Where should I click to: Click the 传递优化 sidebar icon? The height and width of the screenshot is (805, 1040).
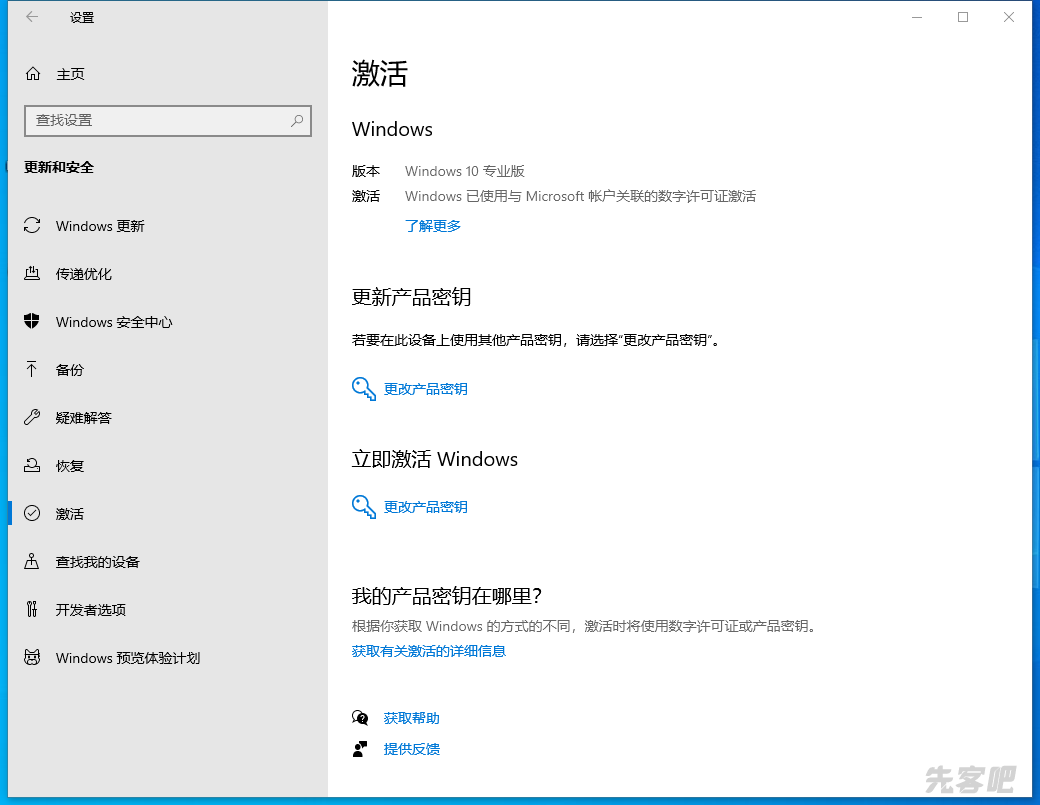[32, 274]
